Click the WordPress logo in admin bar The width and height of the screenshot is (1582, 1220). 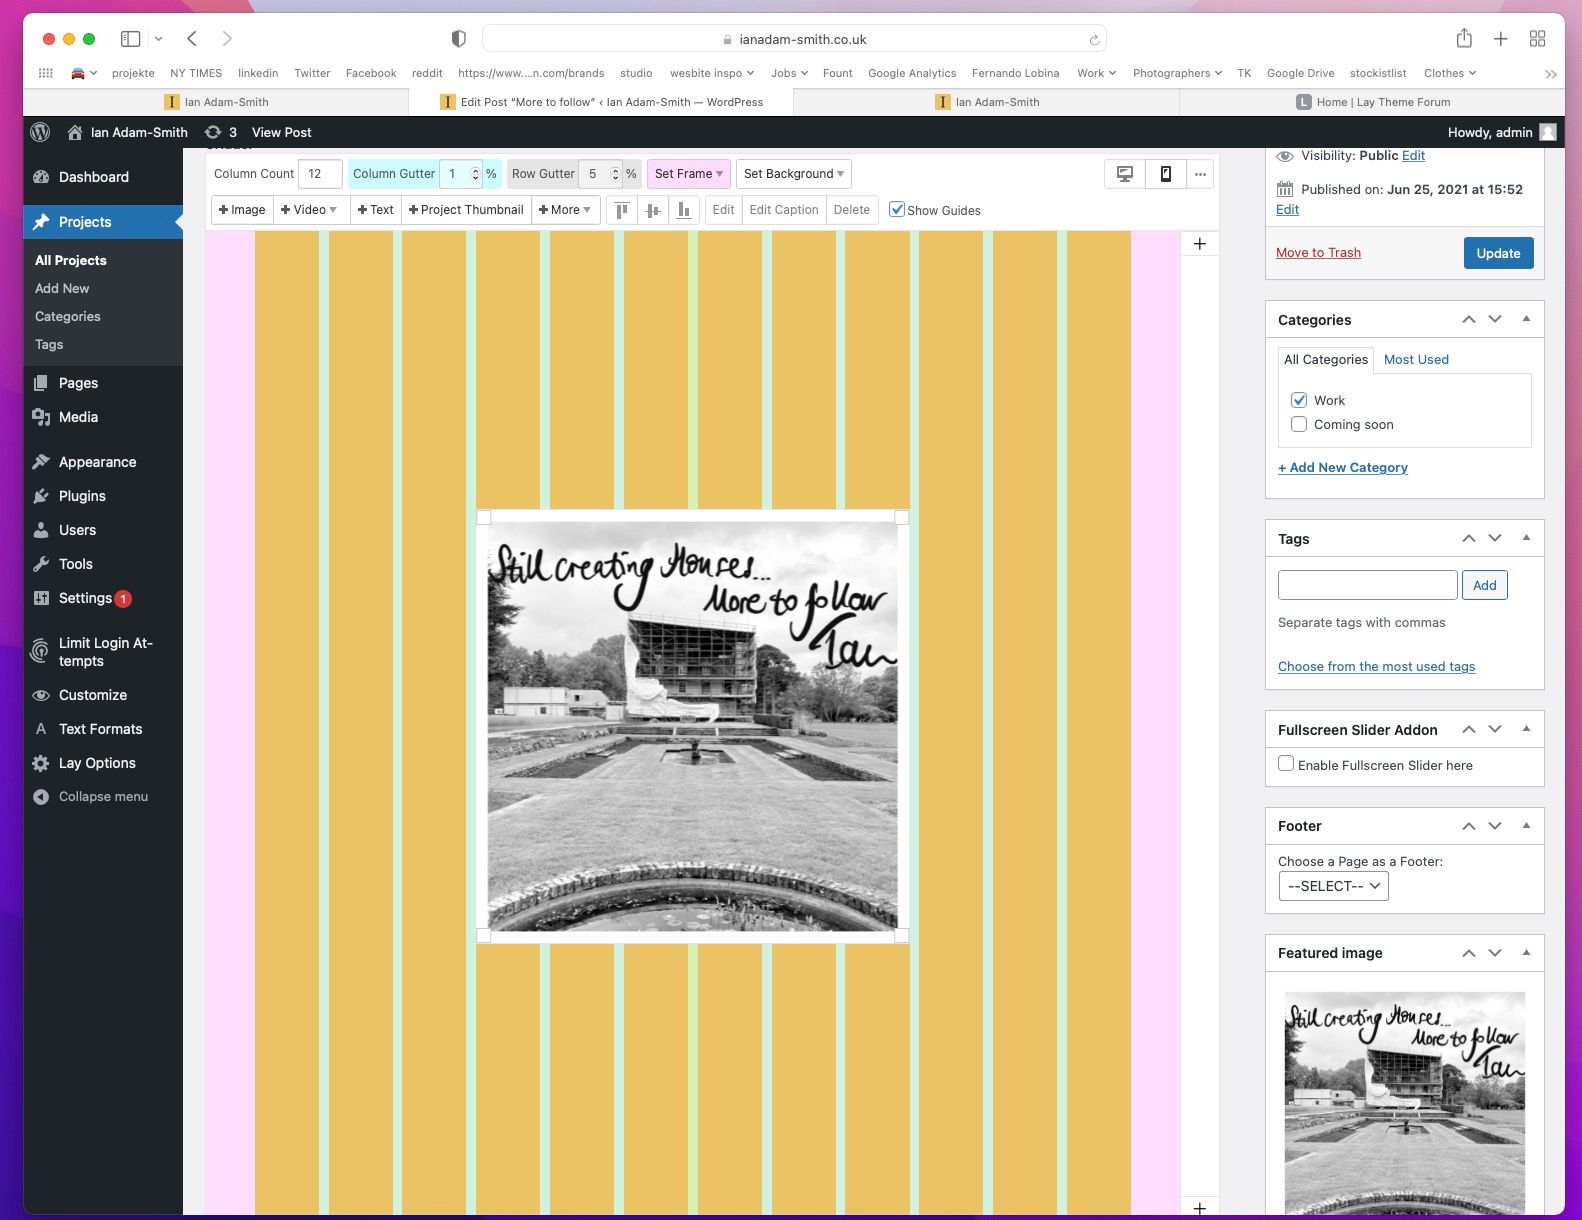(x=41, y=132)
